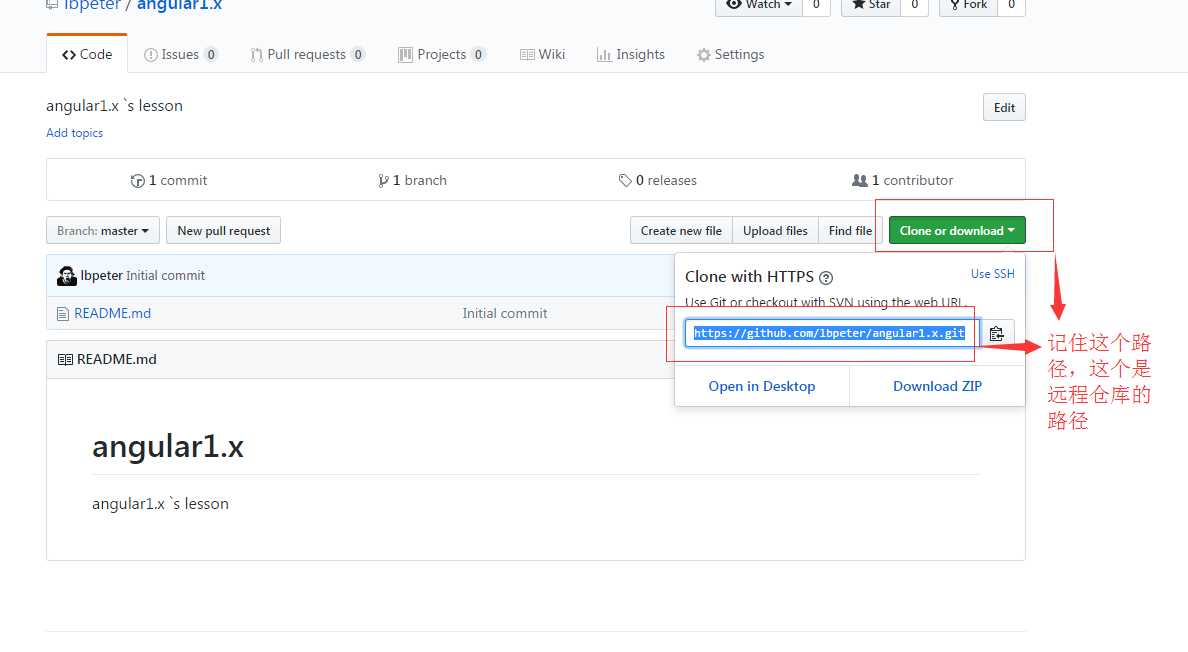1188x652 pixels.
Task: Click the Wiki tab book icon
Action: (x=527, y=55)
